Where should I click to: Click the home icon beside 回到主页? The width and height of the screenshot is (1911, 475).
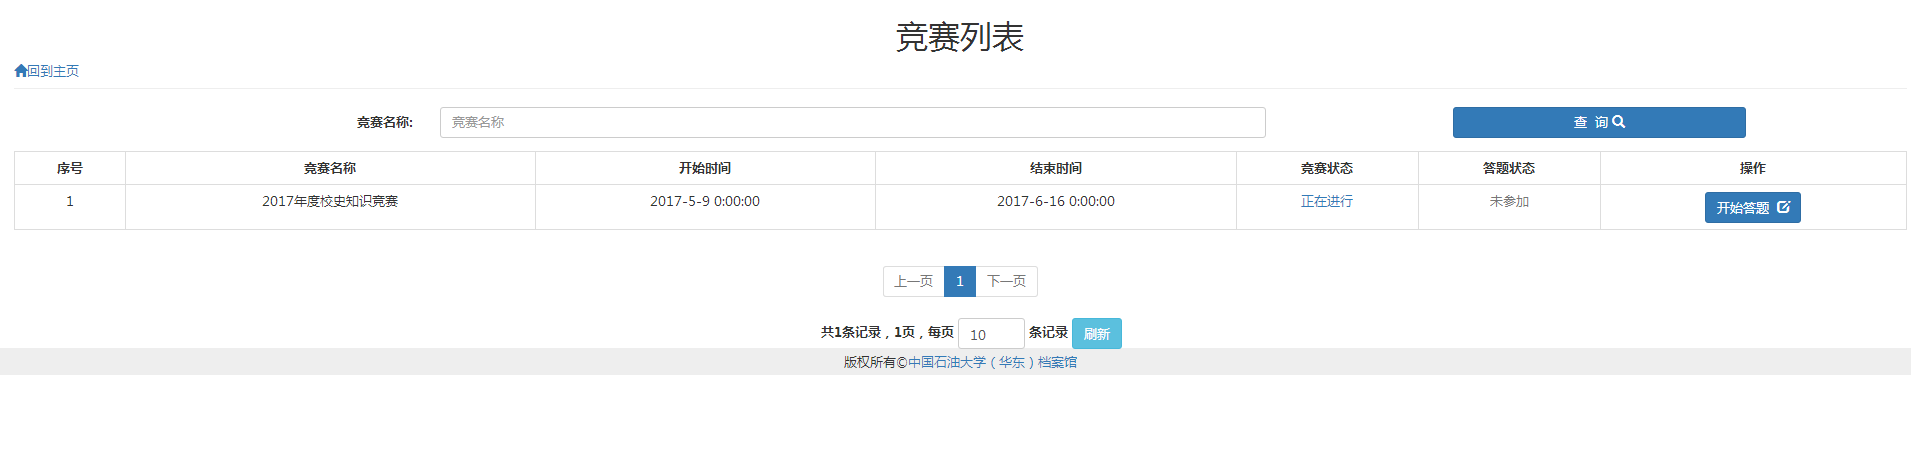(x=21, y=71)
